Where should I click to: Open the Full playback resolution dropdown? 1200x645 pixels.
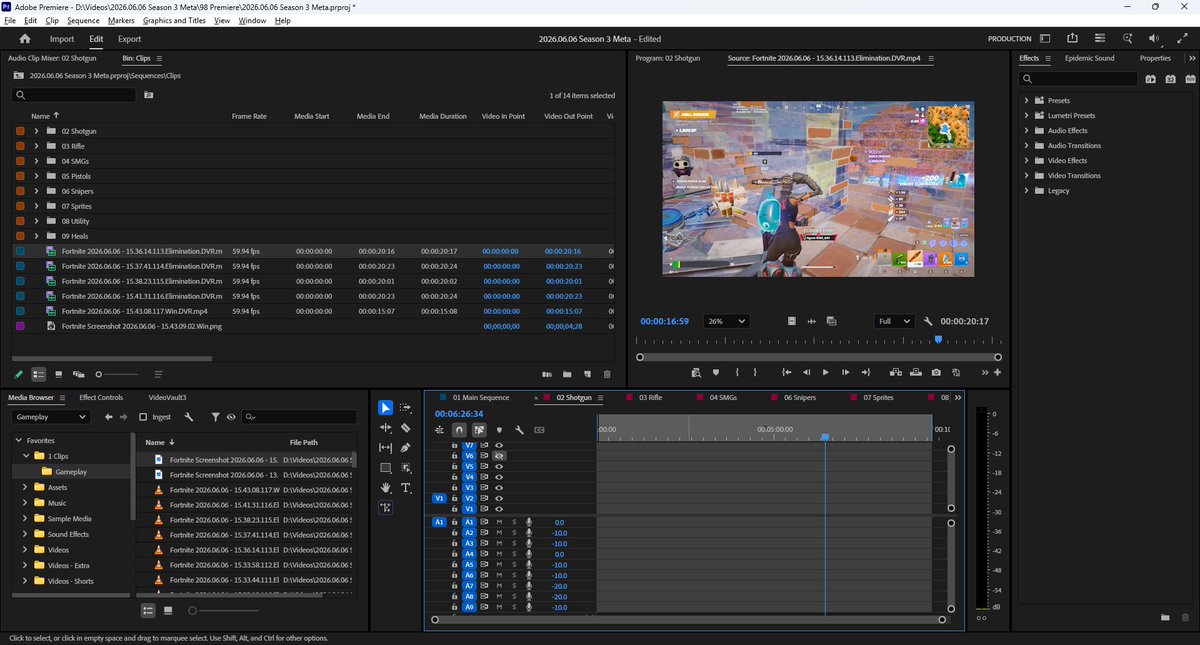(x=893, y=321)
